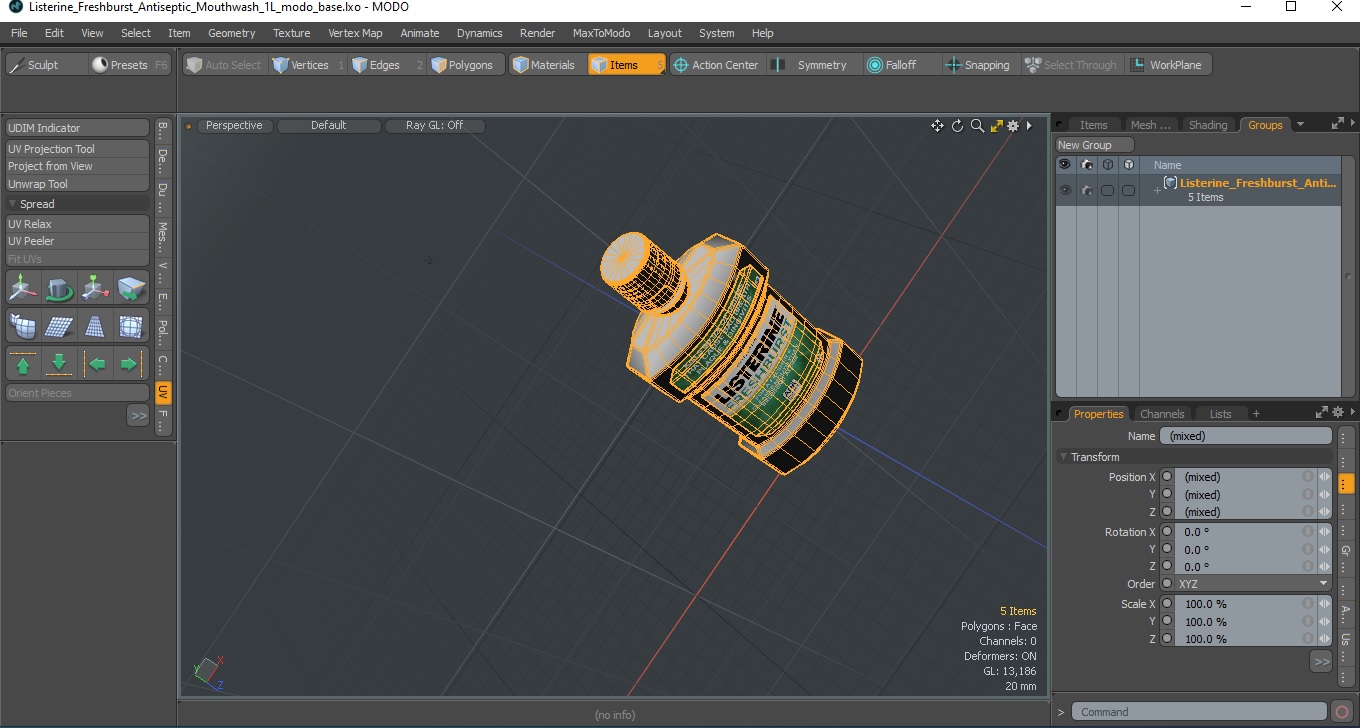Align UVs upward with up-arrow icon

point(23,363)
